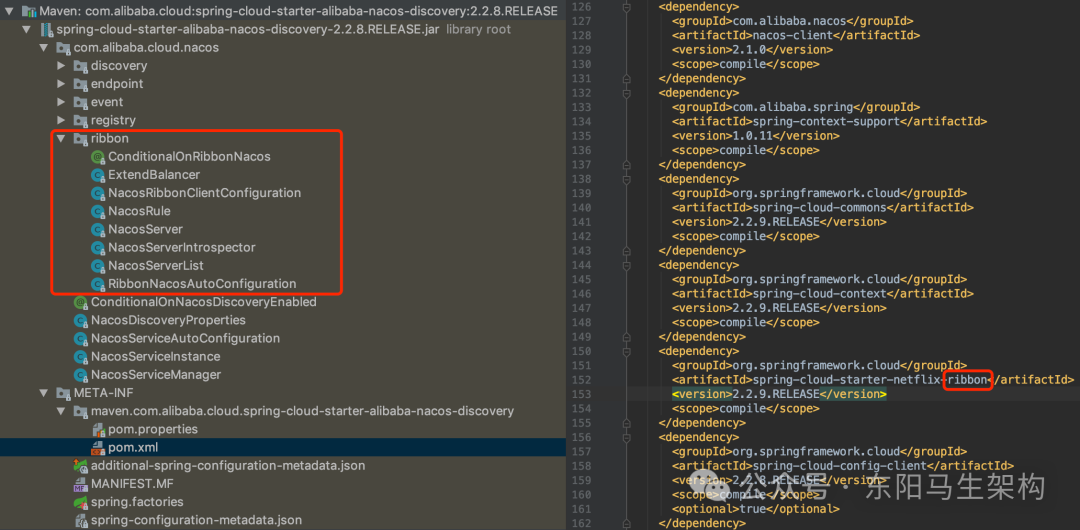Image resolution: width=1080 pixels, height=530 pixels.
Task: Select the NacosServerList class name
Action: pyautogui.click(x=156, y=265)
